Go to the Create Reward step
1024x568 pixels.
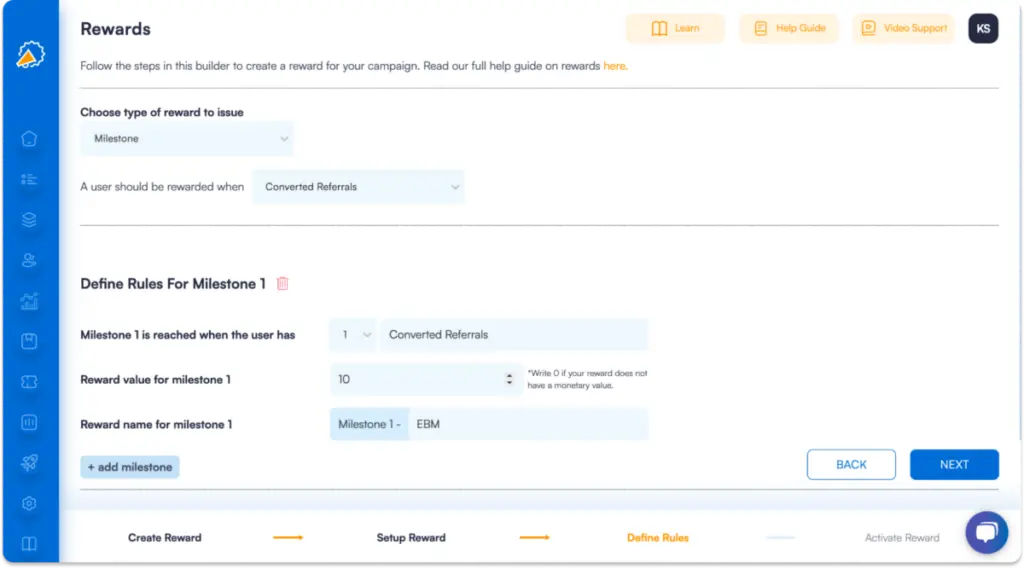click(x=165, y=538)
